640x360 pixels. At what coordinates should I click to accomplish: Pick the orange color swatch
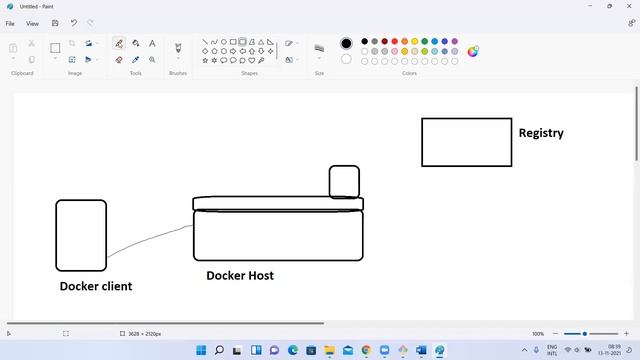(x=404, y=41)
